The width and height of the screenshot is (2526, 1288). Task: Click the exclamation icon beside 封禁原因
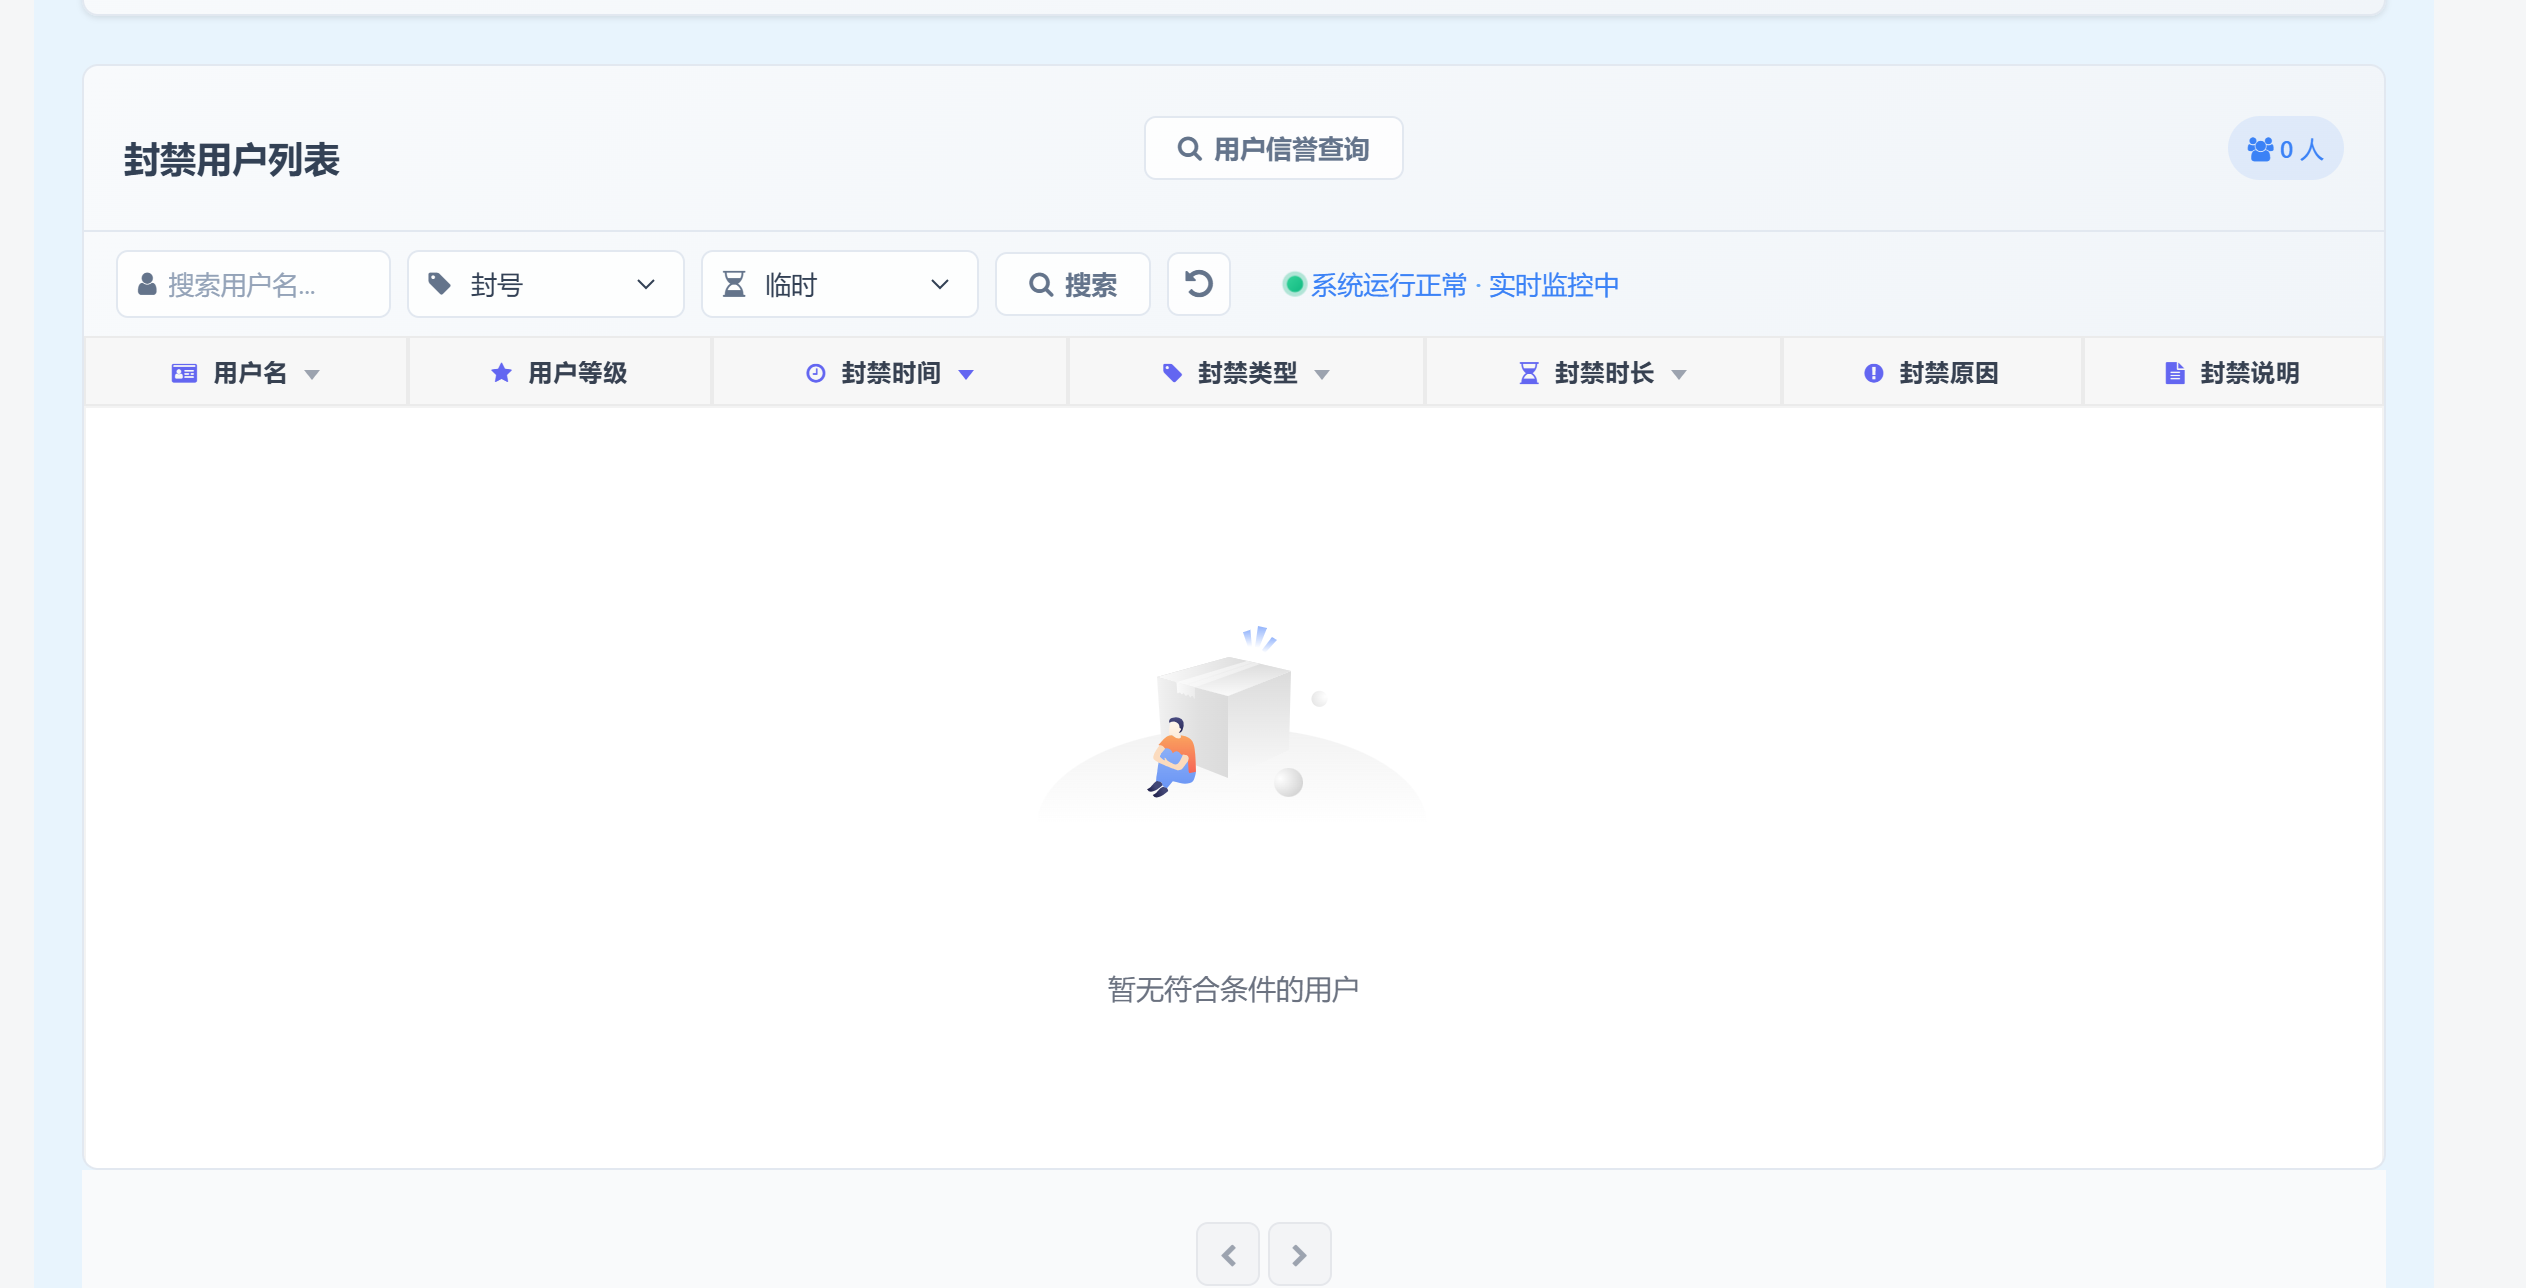click(x=1874, y=373)
